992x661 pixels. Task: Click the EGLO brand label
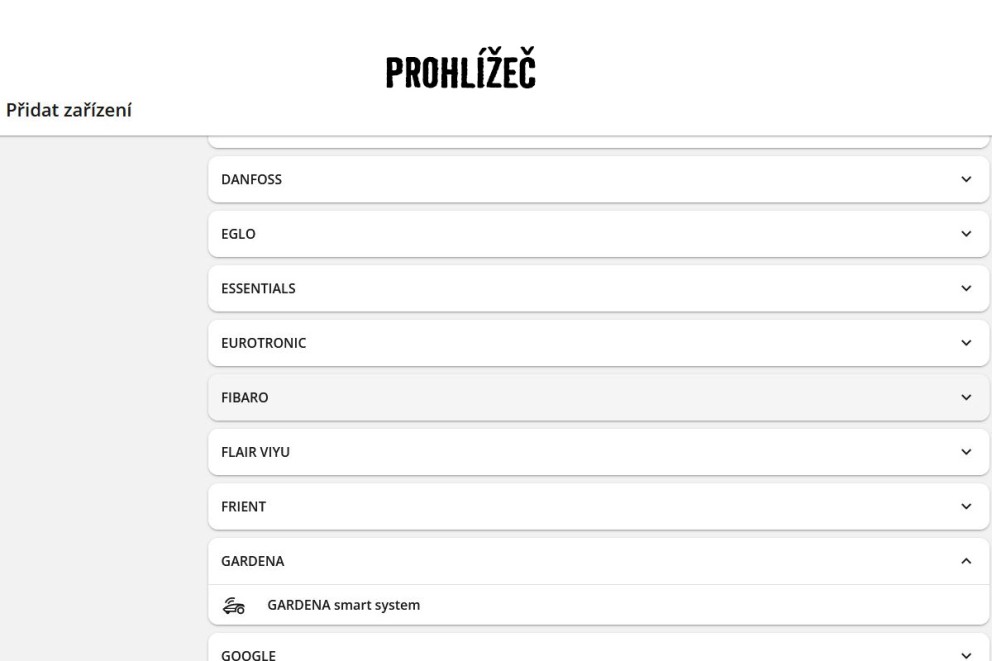click(238, 234)
